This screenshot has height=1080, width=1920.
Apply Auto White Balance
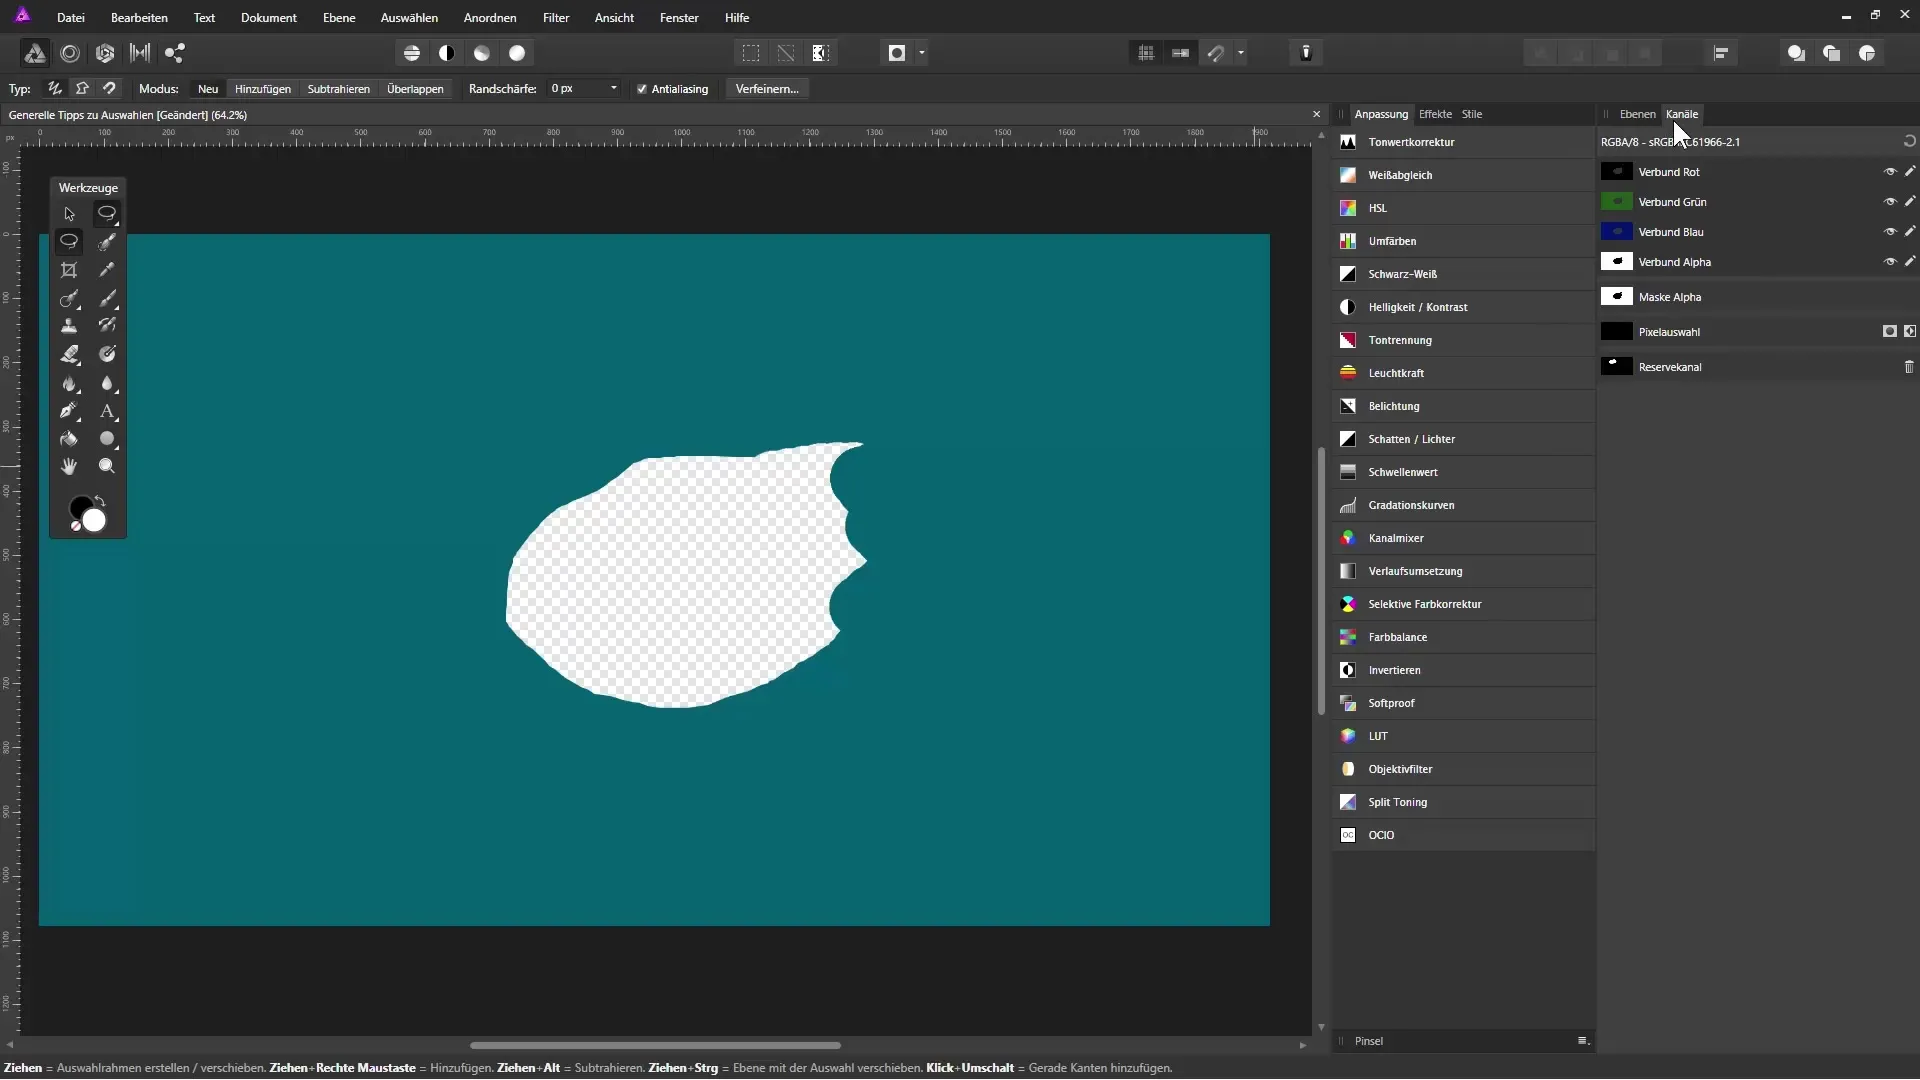point(517,53)
